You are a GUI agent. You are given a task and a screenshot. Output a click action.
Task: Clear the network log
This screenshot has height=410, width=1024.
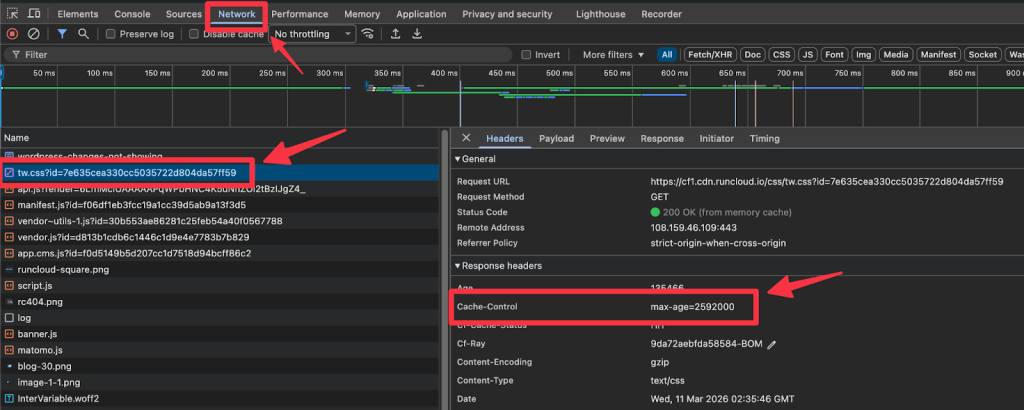pos(36,34)
